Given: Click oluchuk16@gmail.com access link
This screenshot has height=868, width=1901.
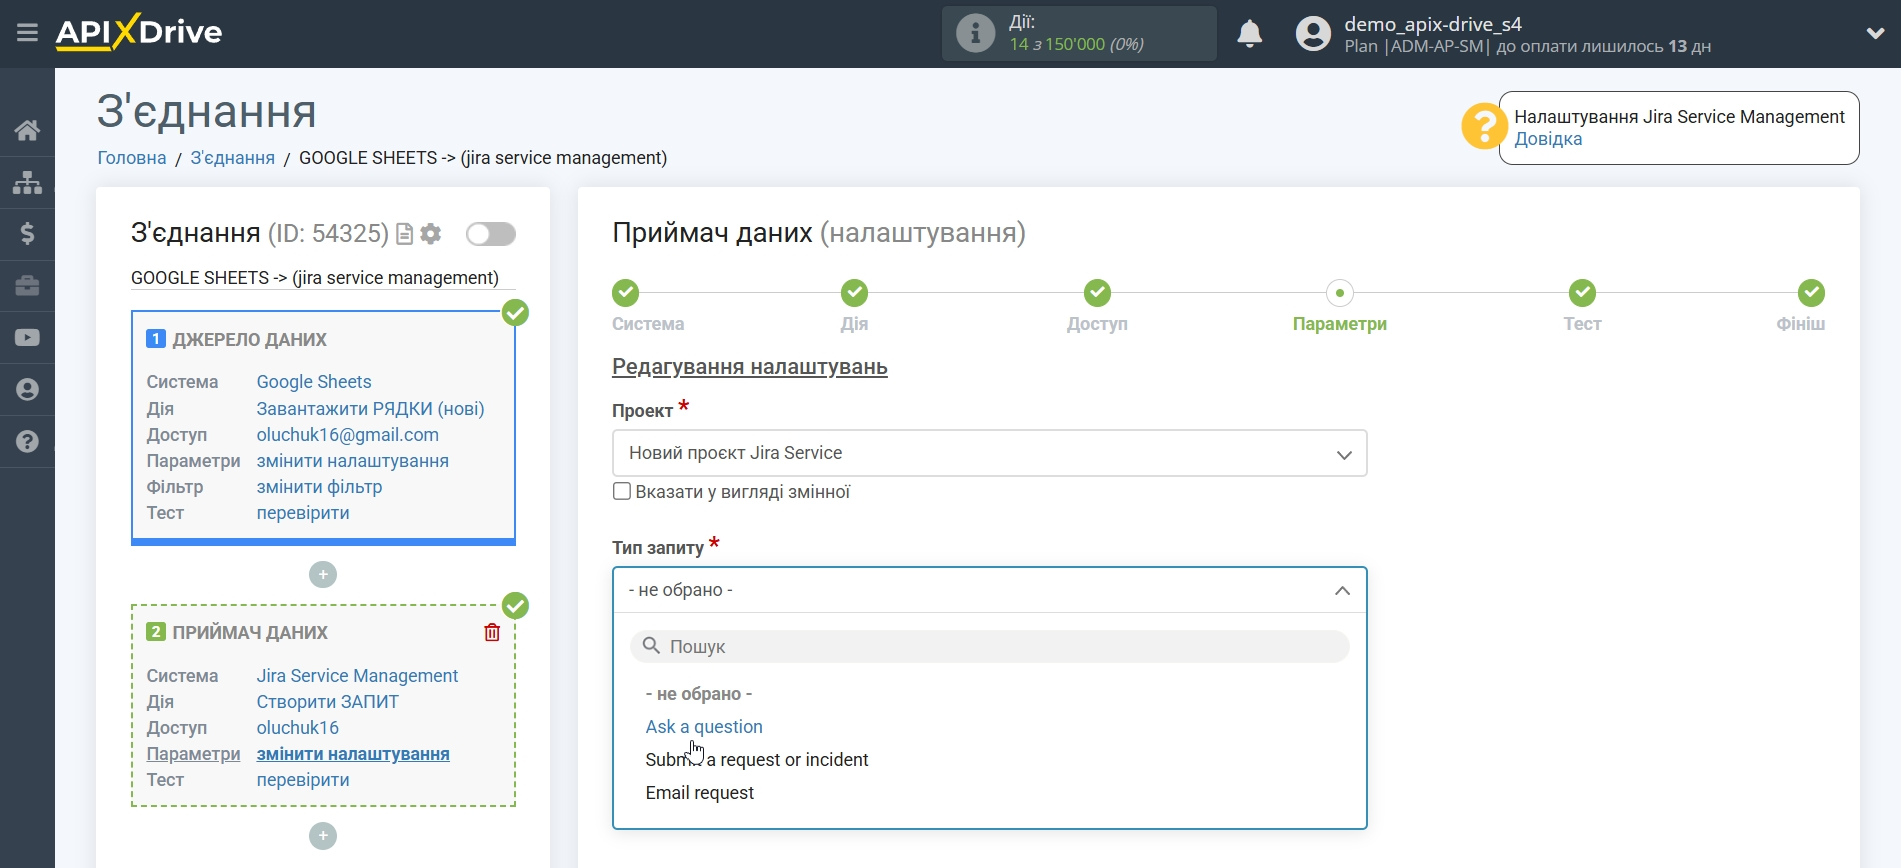Looking at the screenshot, I should click(x=347, y=435).
